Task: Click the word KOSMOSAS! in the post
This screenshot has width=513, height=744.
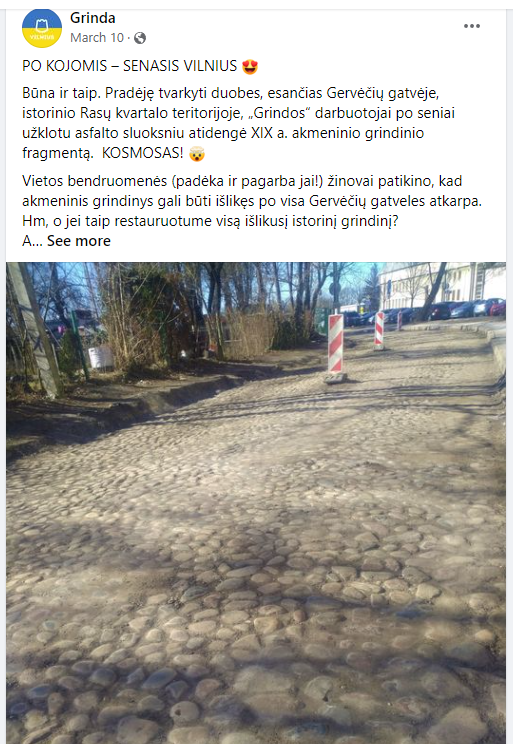Action: 142,153
